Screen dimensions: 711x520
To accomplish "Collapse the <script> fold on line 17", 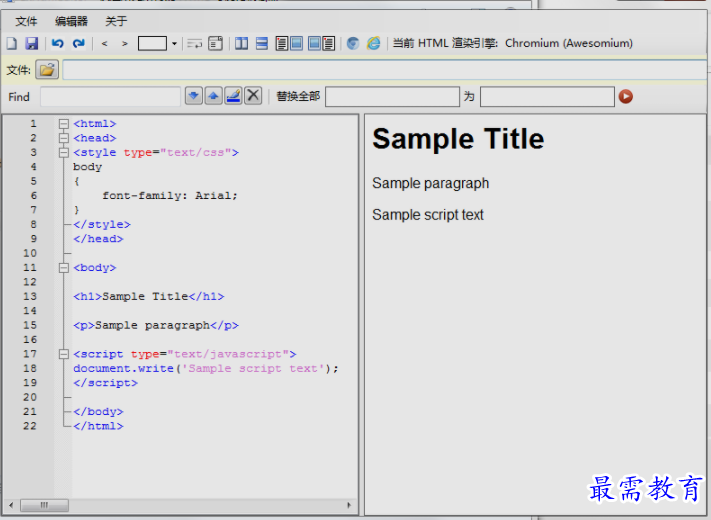I will (64, 355).
